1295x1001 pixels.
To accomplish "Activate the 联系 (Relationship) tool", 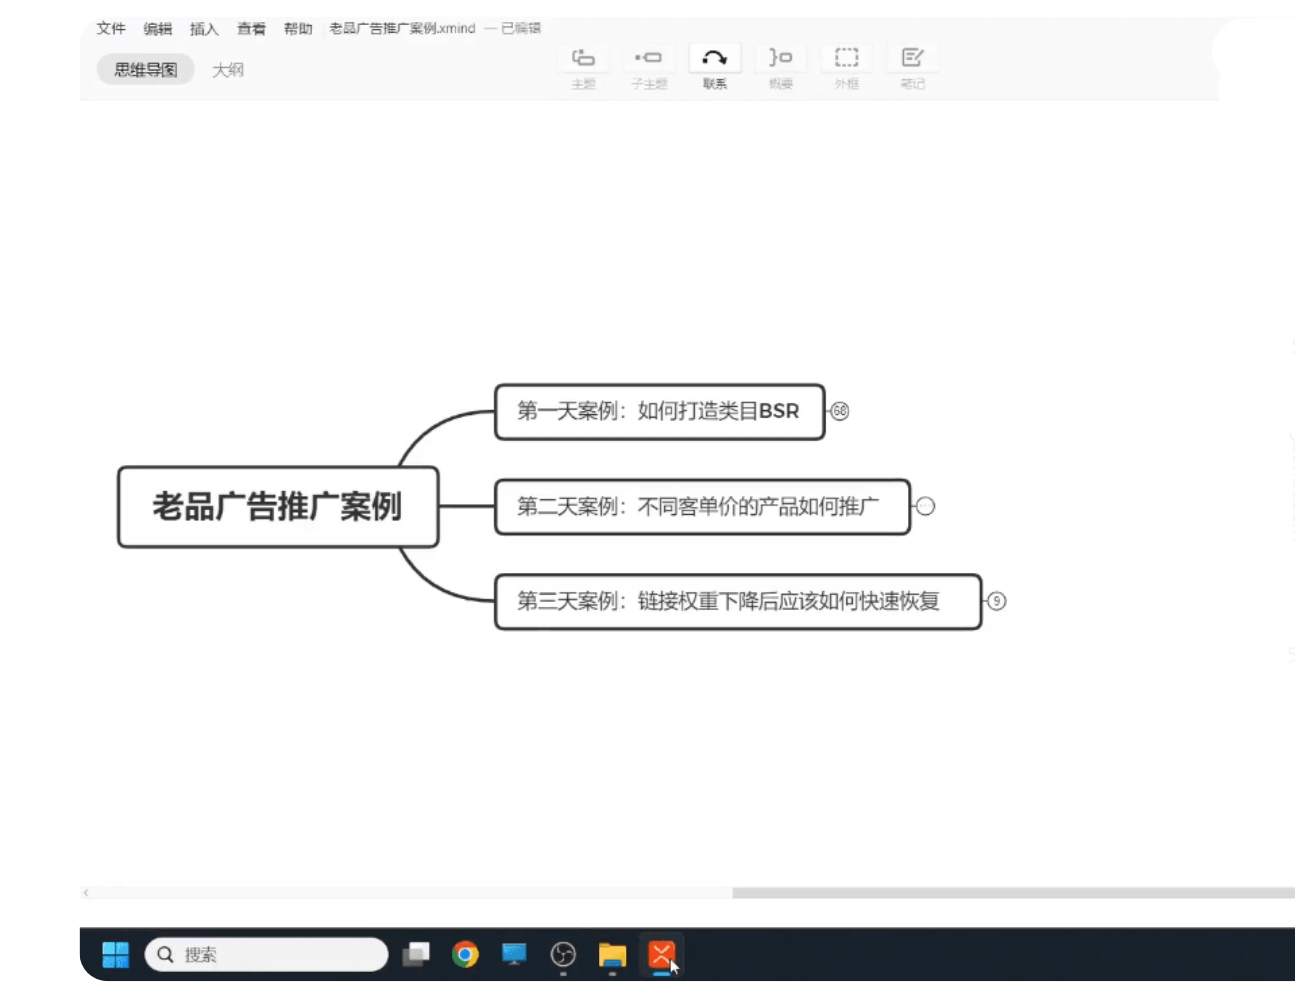I will pos(714,58).
